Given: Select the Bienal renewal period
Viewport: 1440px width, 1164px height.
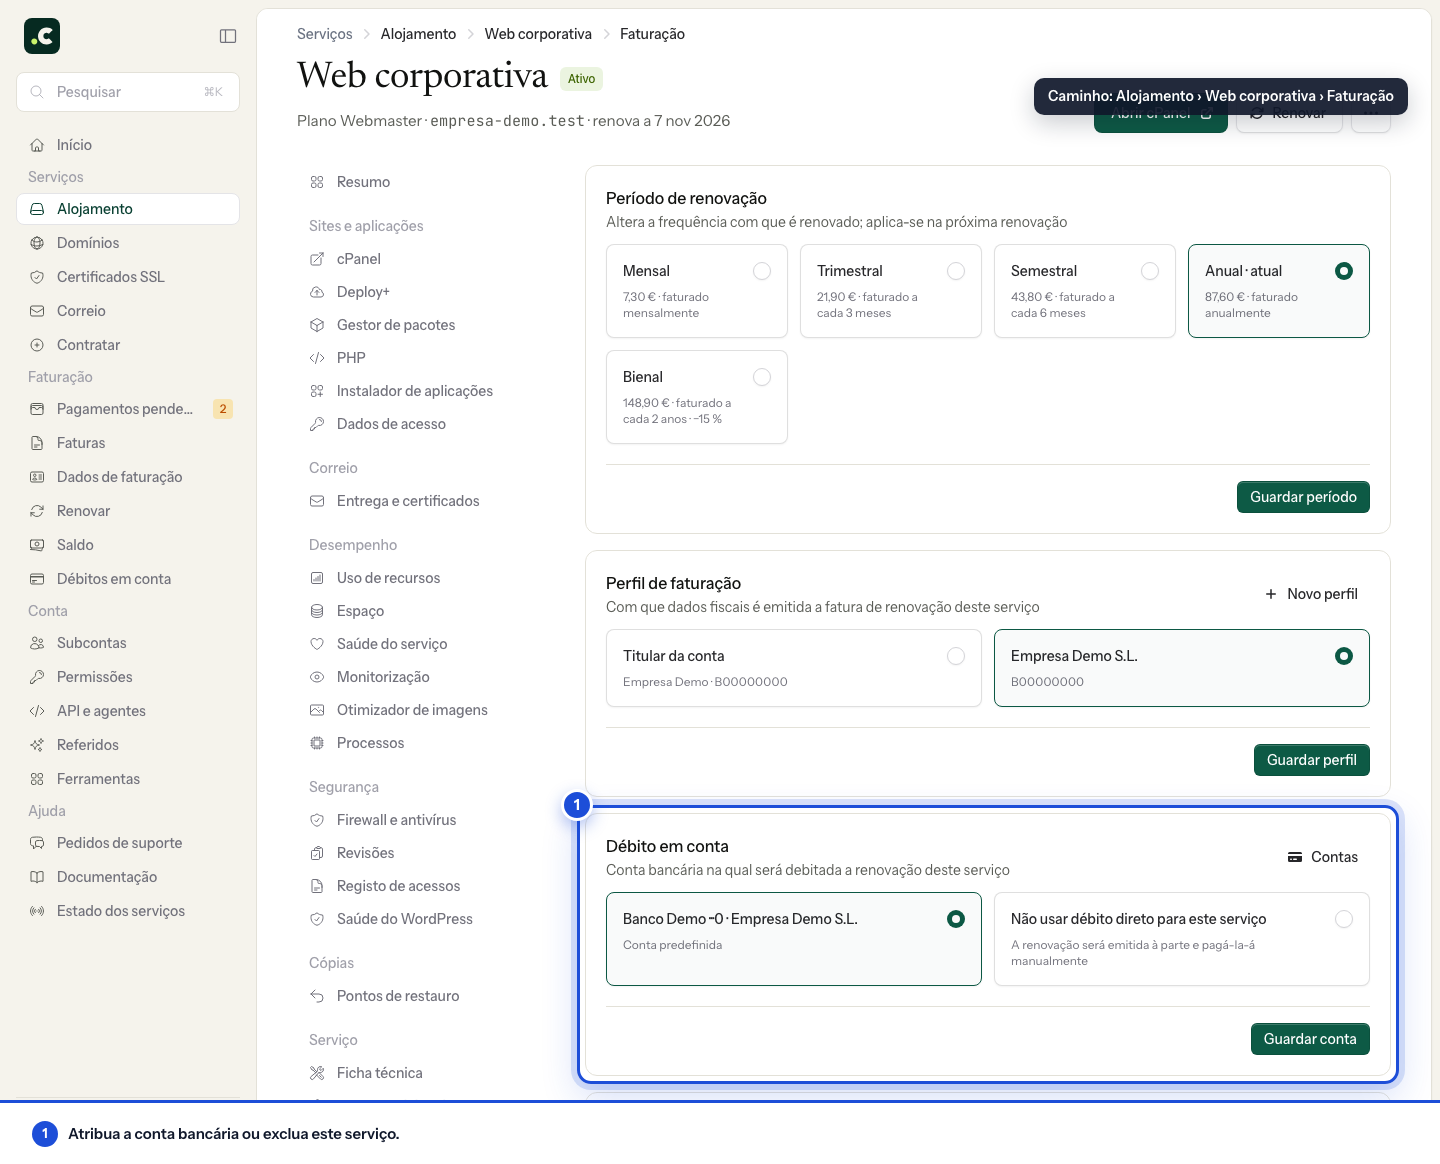Looking at the screenshot, I should pyautogui.click(x=697, y=397).
